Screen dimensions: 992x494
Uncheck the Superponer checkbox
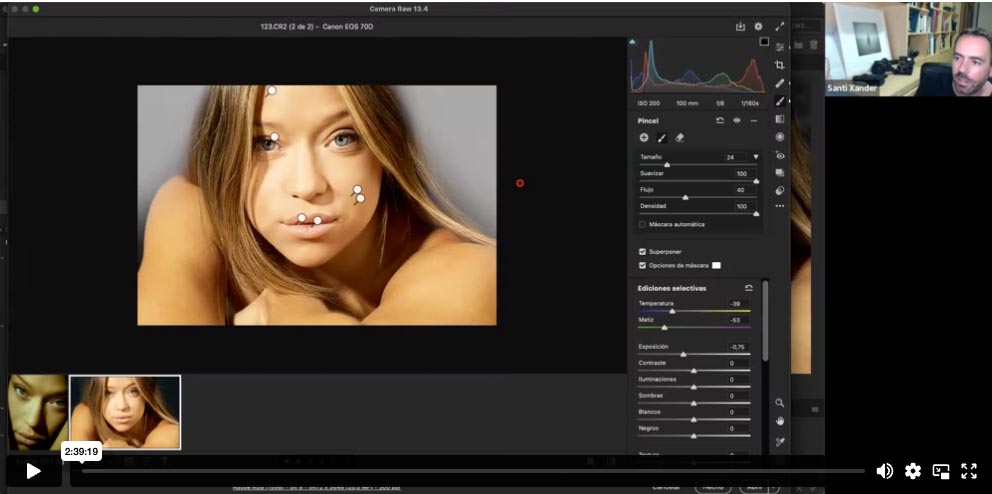point(643,252)
